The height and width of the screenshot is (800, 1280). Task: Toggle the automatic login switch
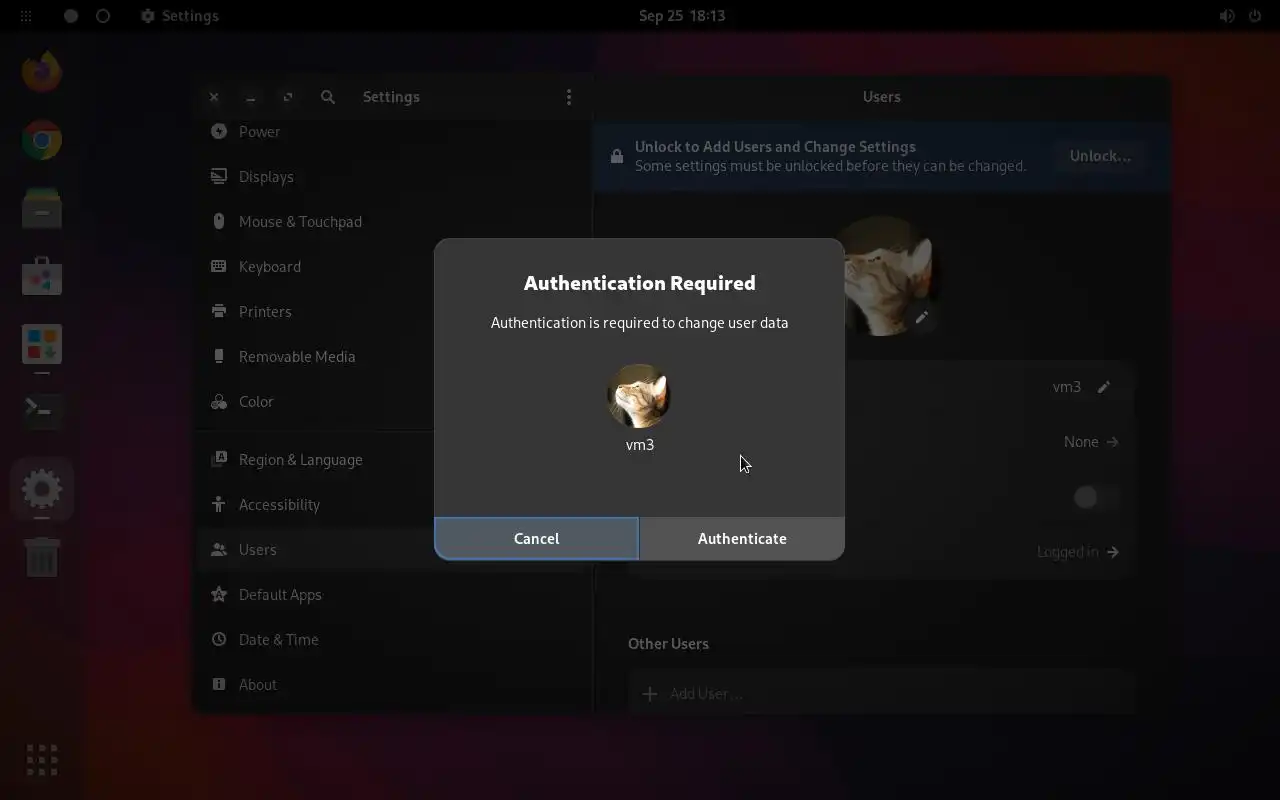(x=1095, y=497)
